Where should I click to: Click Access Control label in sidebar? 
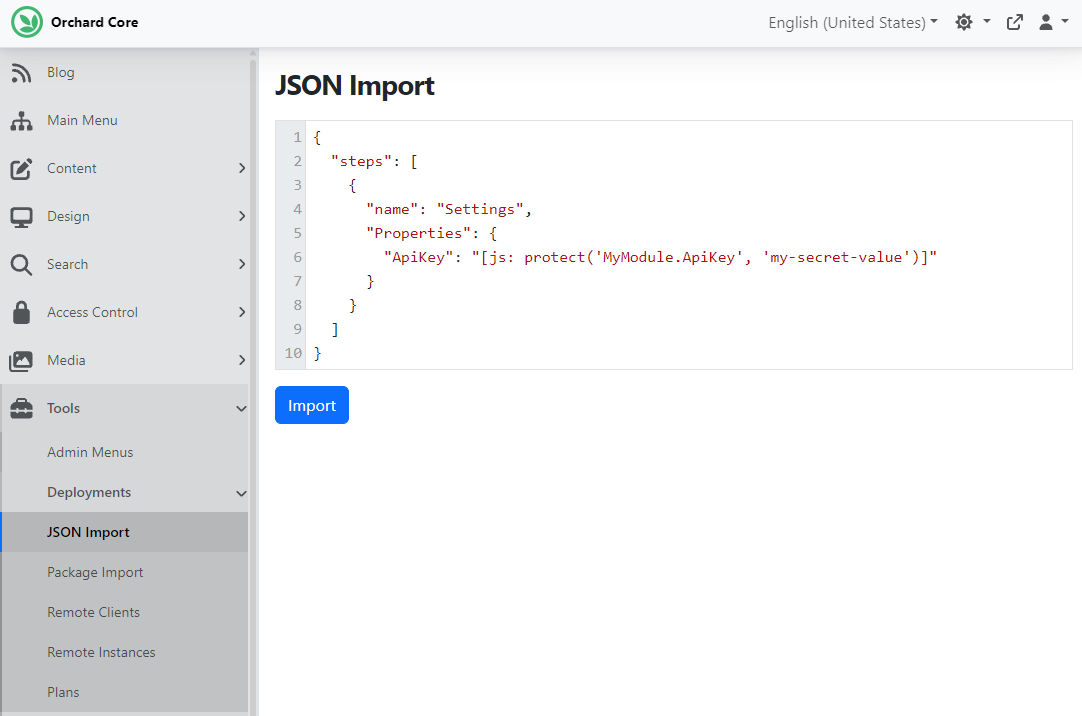coord(92,312)
